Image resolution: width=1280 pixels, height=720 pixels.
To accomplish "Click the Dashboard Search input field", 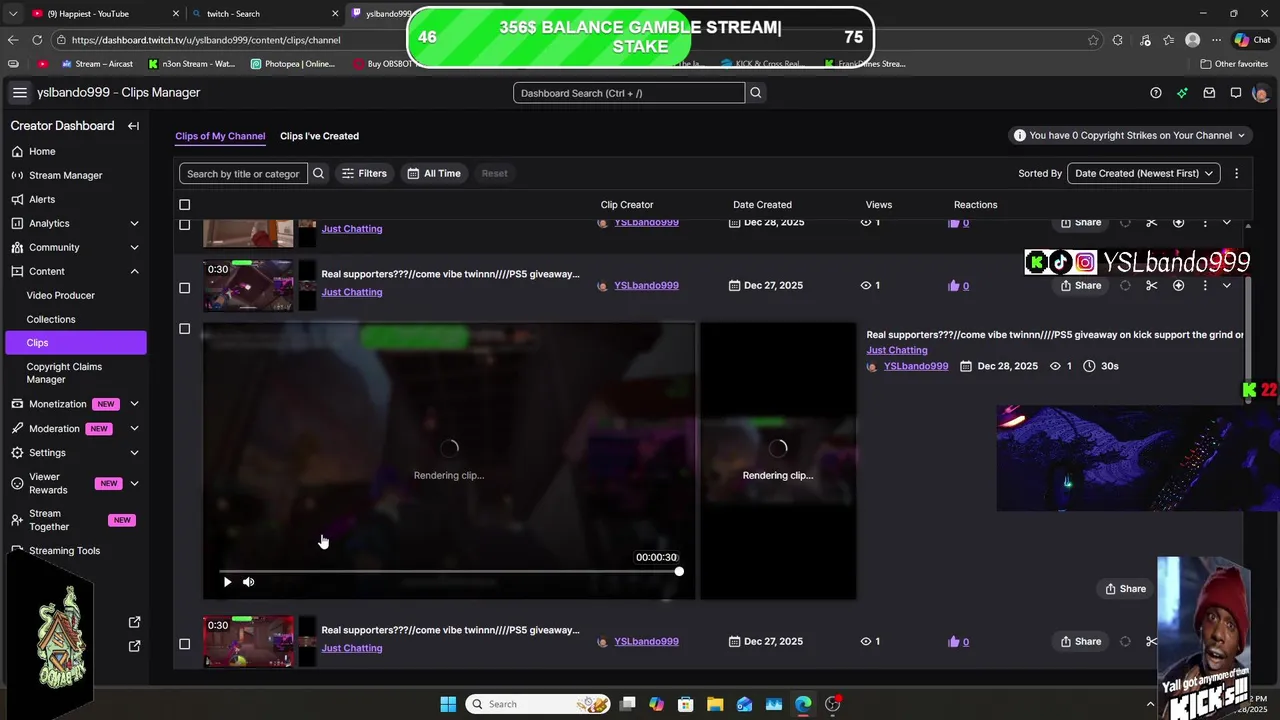I will pyautogui.click(x=629, y=93).
